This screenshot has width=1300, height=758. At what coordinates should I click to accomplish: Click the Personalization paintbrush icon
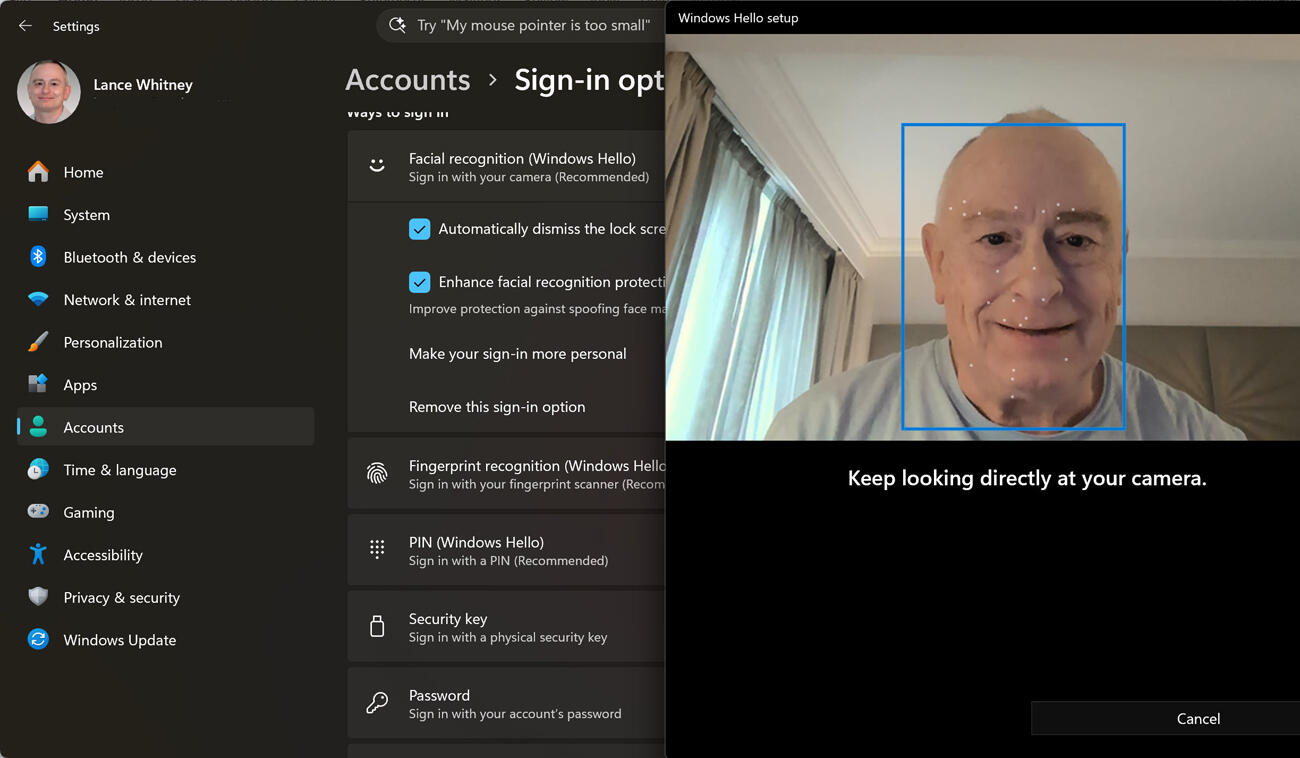38,342
